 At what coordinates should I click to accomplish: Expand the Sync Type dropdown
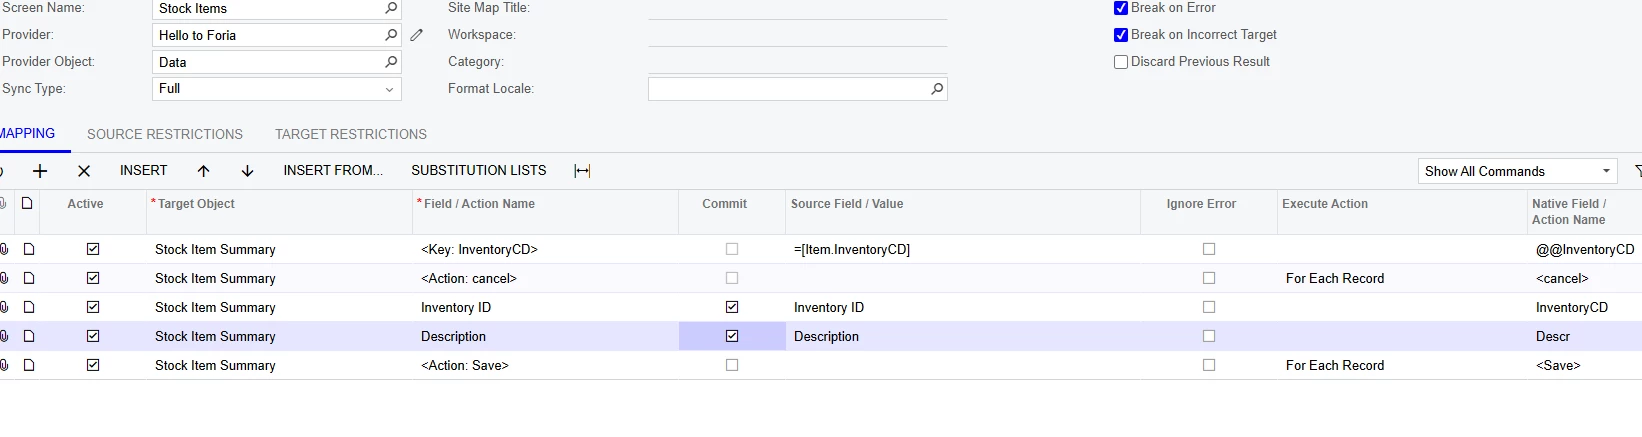[389, 89]
